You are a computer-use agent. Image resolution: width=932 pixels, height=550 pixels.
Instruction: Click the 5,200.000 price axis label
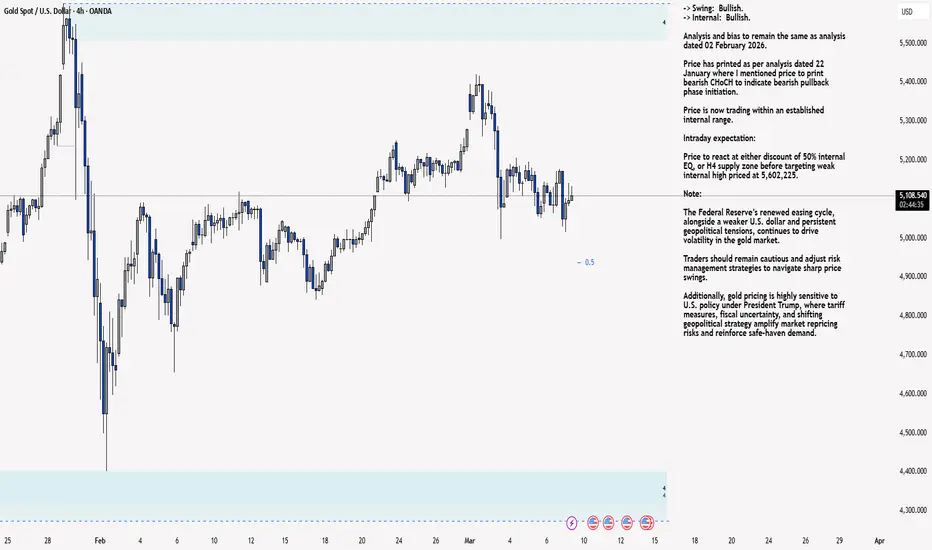pos(913,159)
